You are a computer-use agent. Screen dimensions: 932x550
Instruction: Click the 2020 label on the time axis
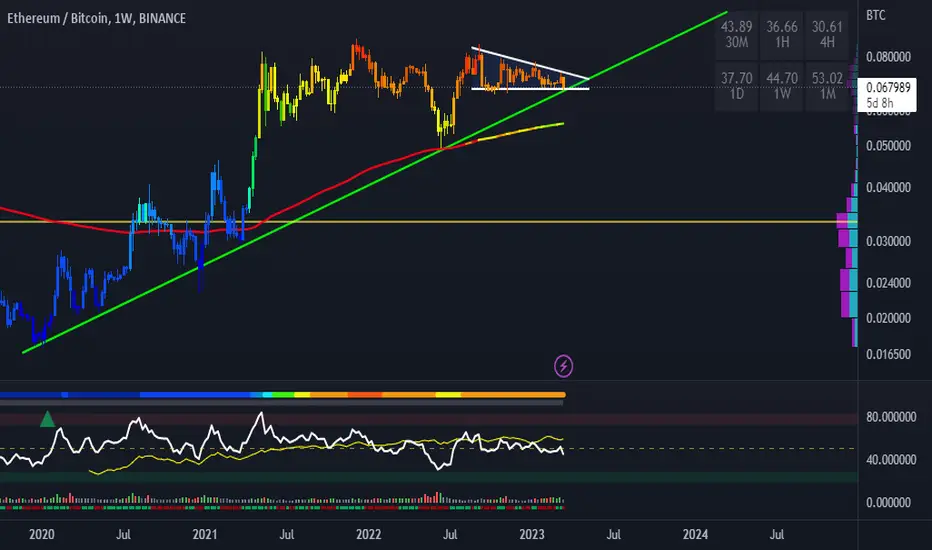[42, 535]
